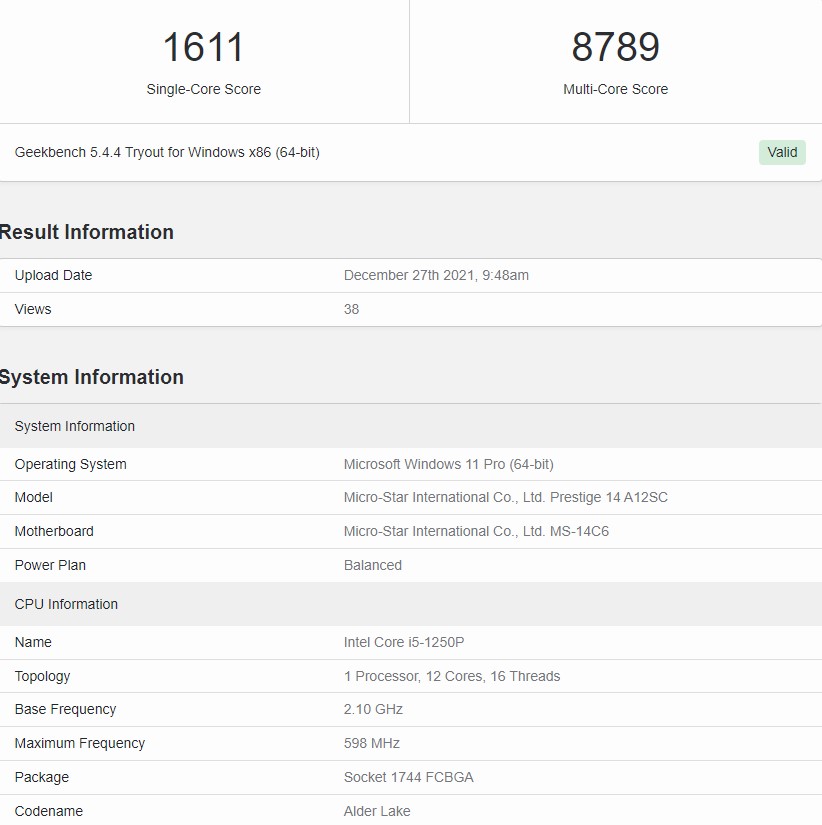Select the MS-14C6 motherboard value
This screenshot has height=825, width=822.
pos(476,531)
